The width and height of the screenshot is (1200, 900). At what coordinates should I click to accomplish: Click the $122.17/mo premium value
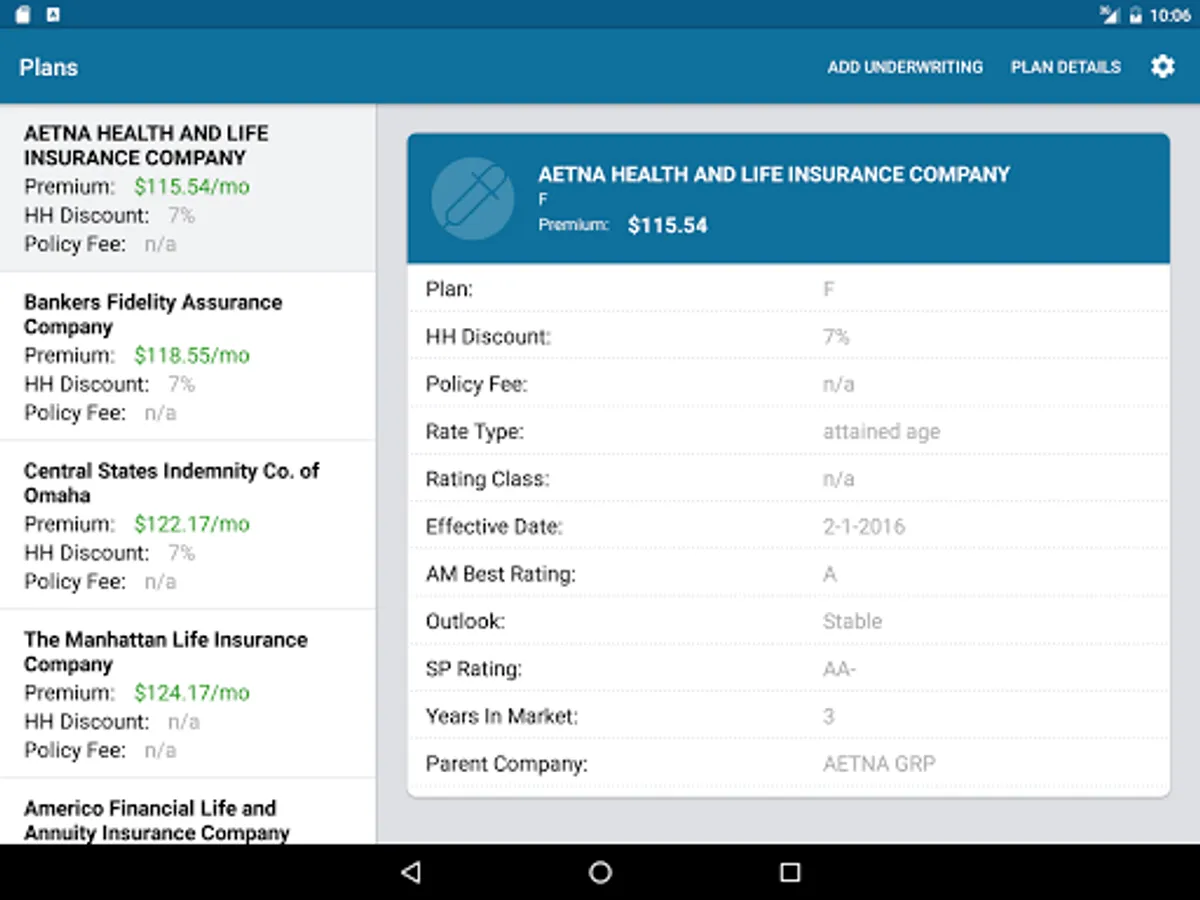tap(192, 524)
